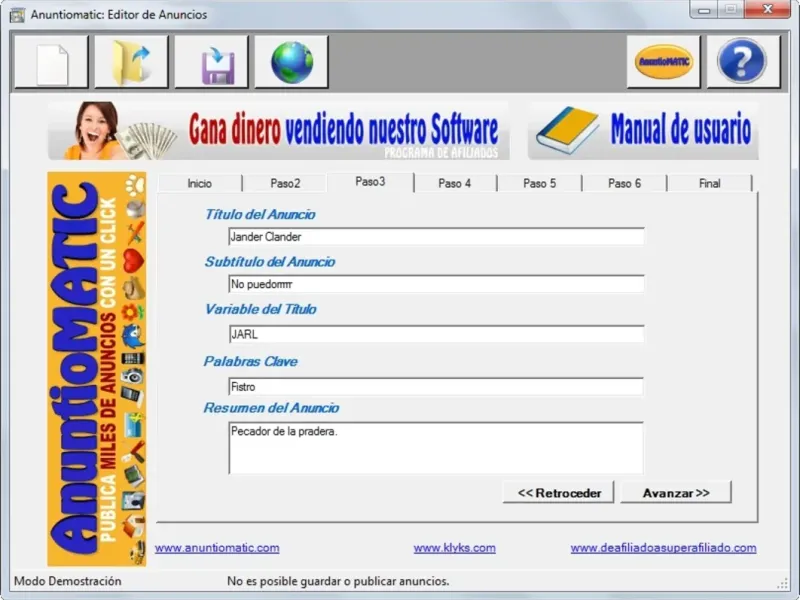Switch to the Paso2 tab

point(285,183)
